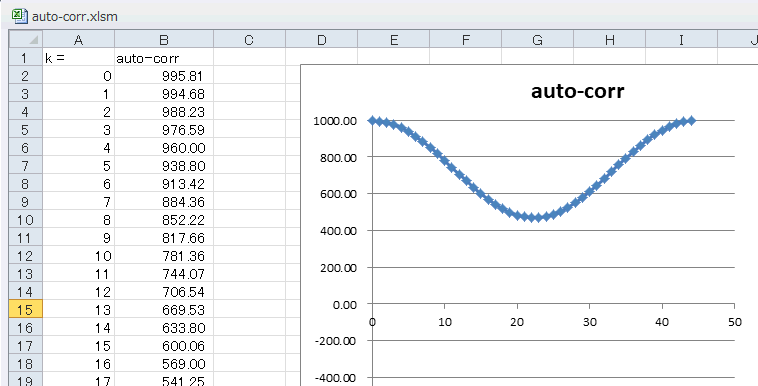Click horizontal axis label 50
This screenshot has height=386, width=758.
735,322
